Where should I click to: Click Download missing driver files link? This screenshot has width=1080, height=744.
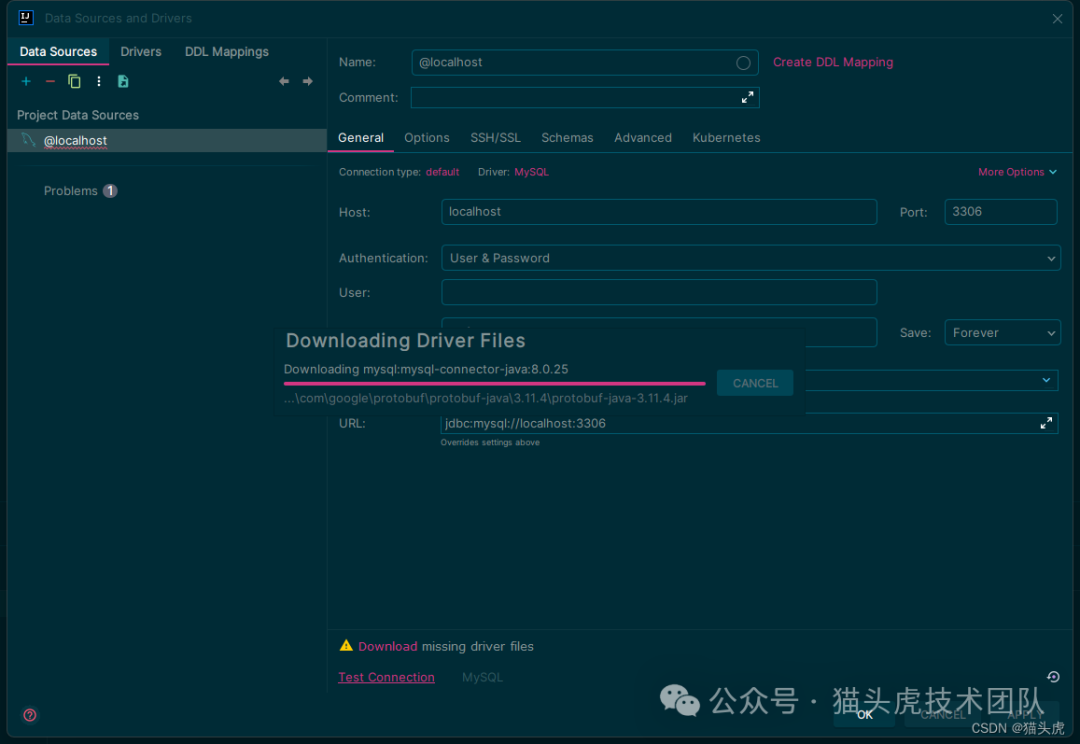387,646
